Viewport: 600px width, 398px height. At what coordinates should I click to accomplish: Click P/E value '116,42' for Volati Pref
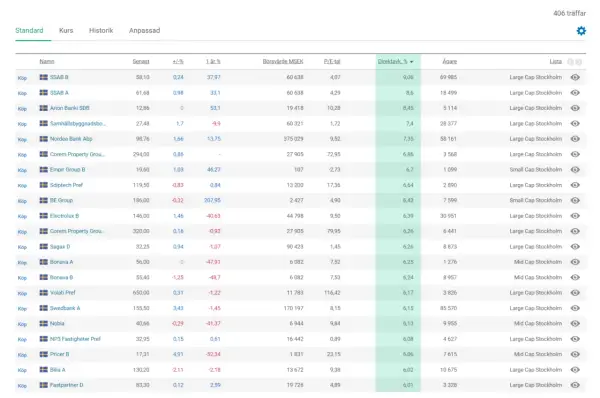click(332, 293)
